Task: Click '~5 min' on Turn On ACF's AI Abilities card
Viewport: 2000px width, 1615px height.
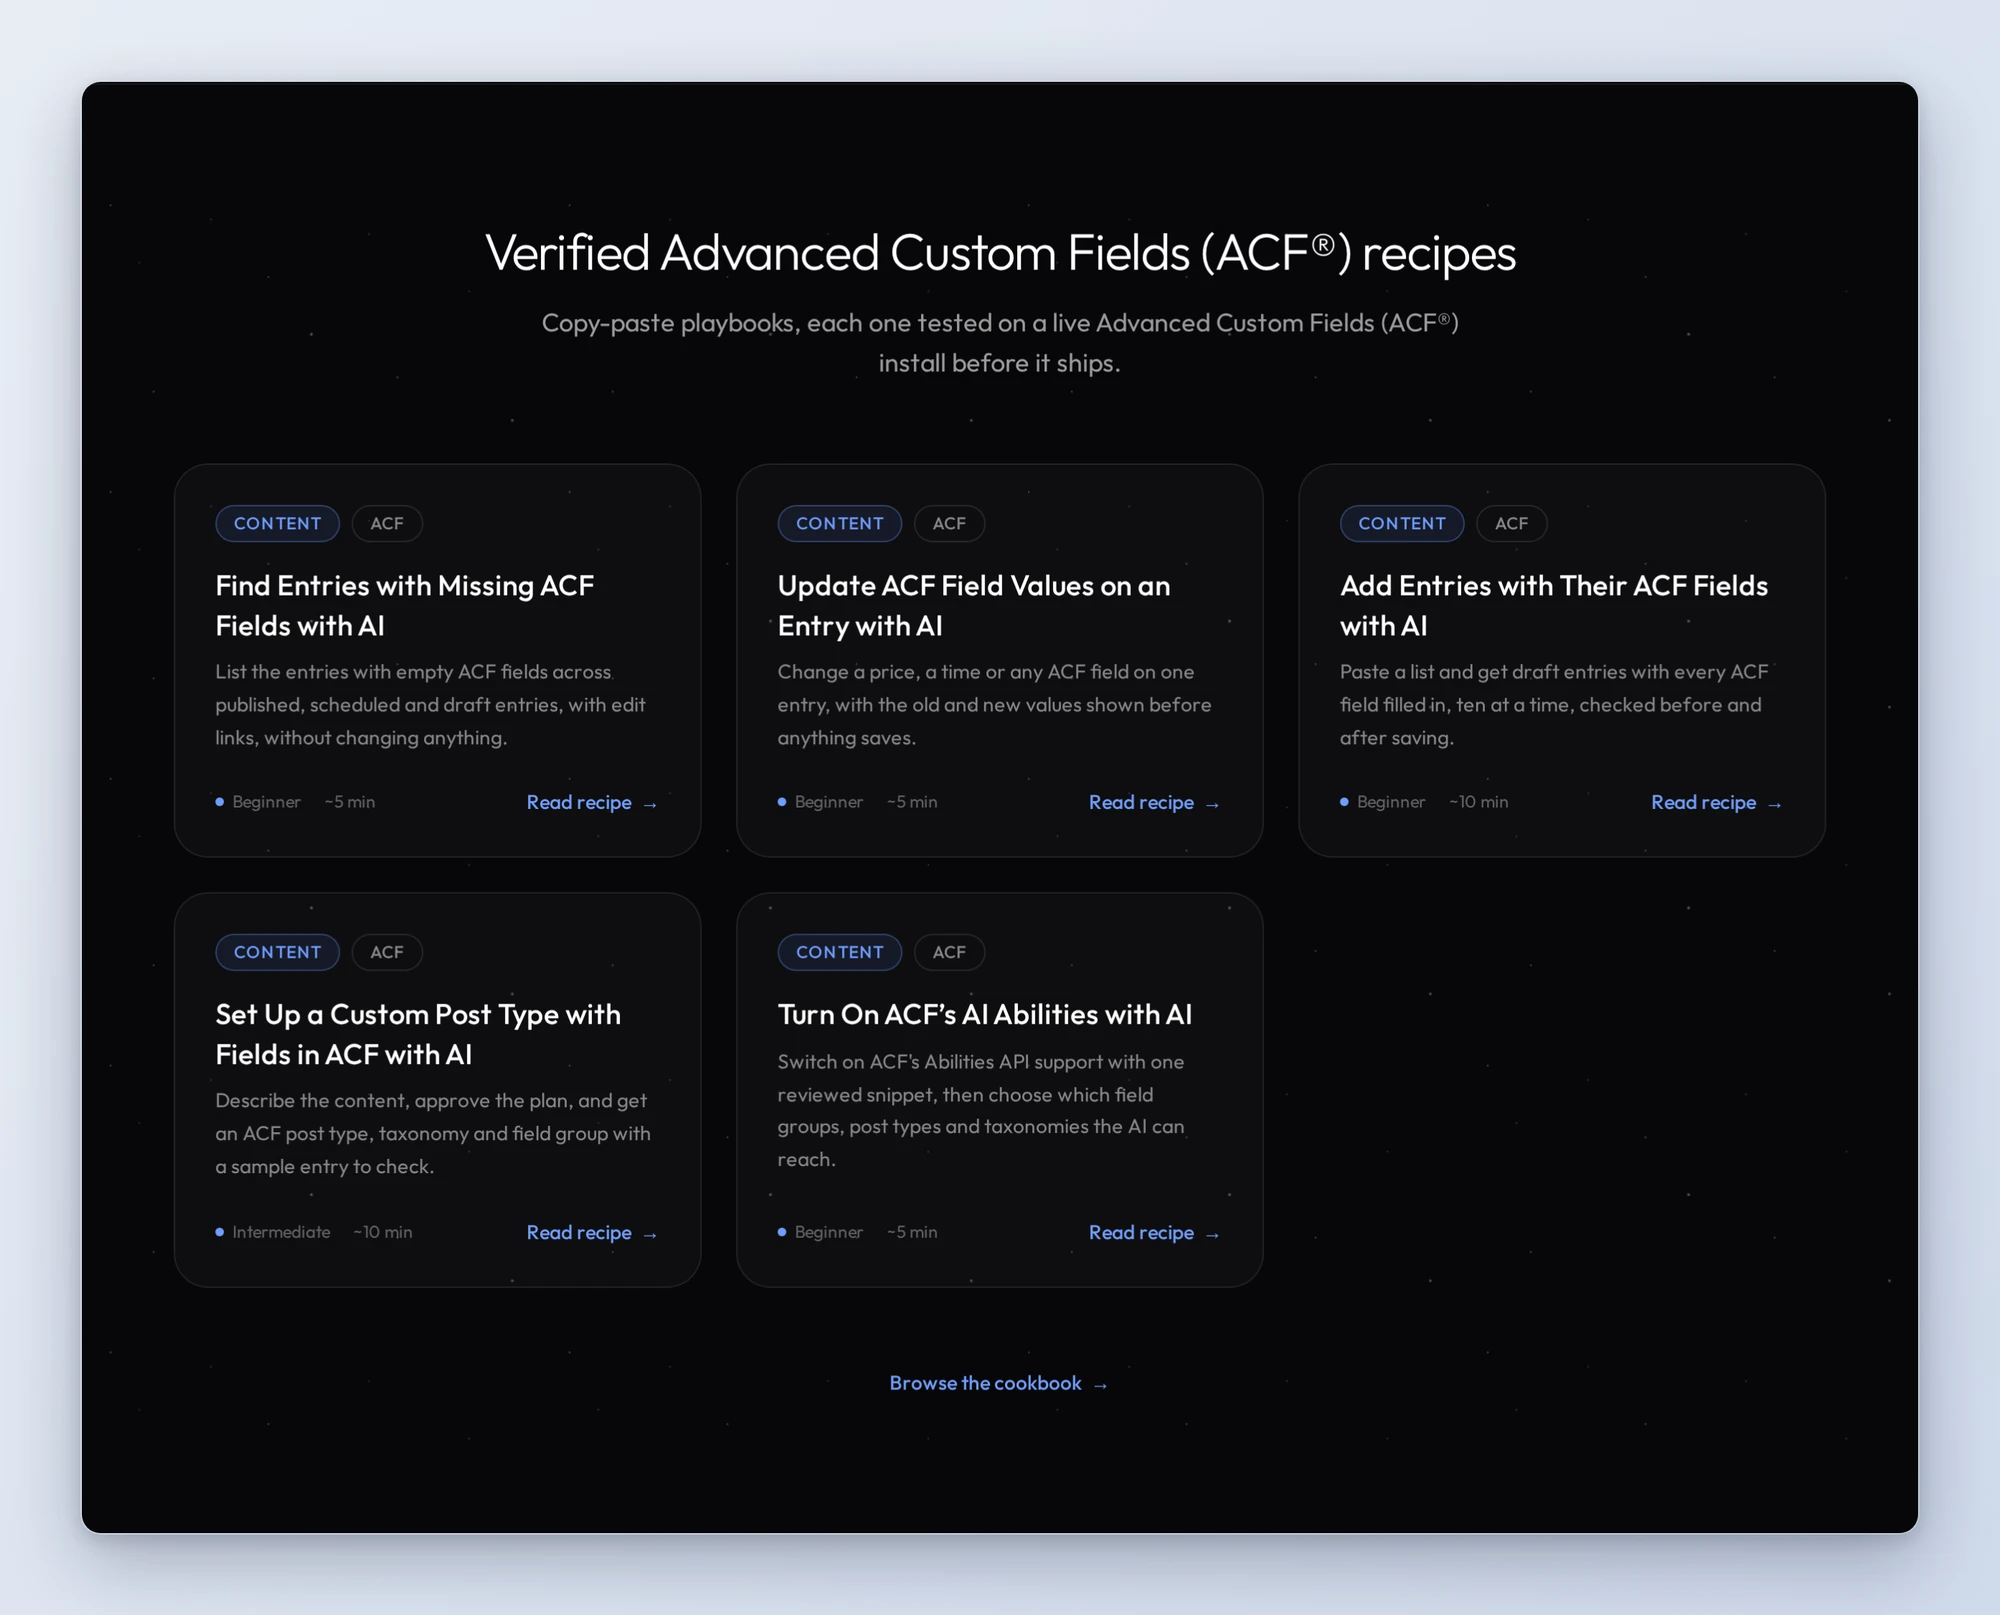Action: (912, 1232)
